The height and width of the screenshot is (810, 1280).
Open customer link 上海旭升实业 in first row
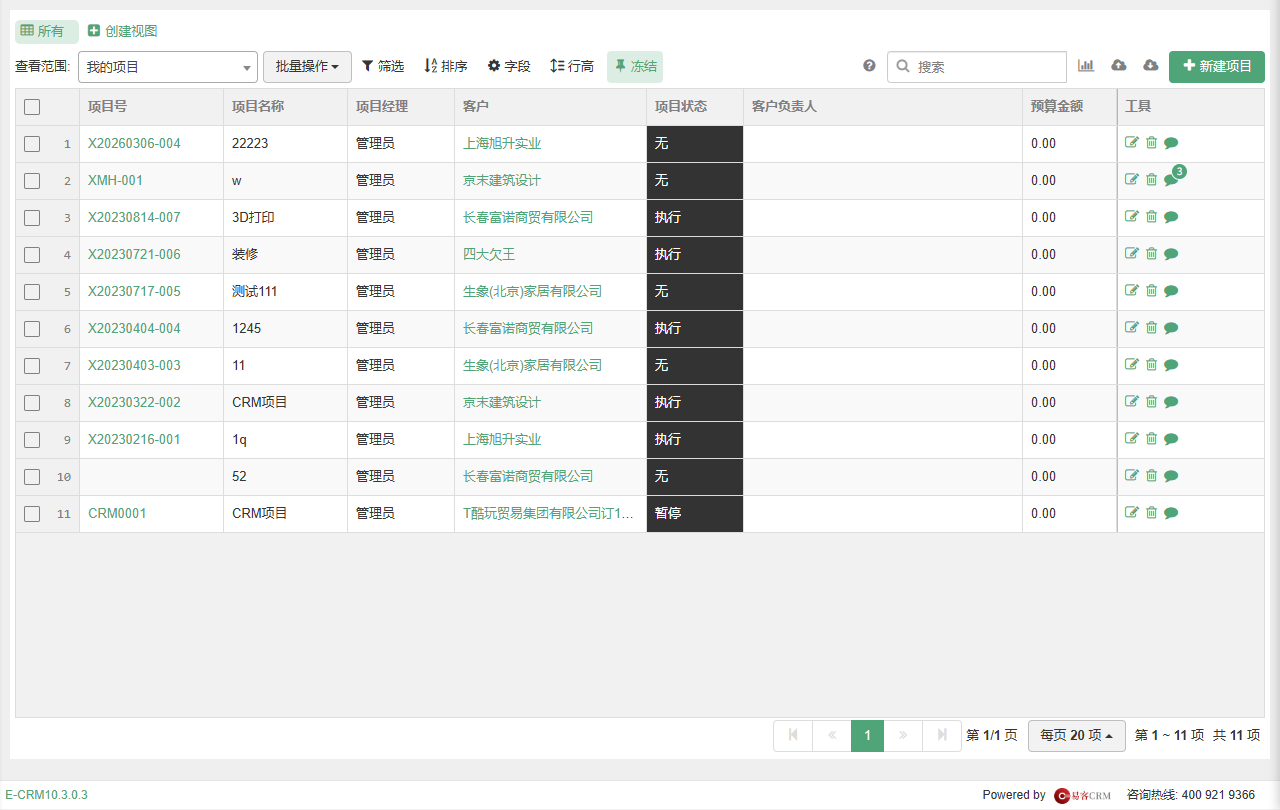[x=502, y=143]
